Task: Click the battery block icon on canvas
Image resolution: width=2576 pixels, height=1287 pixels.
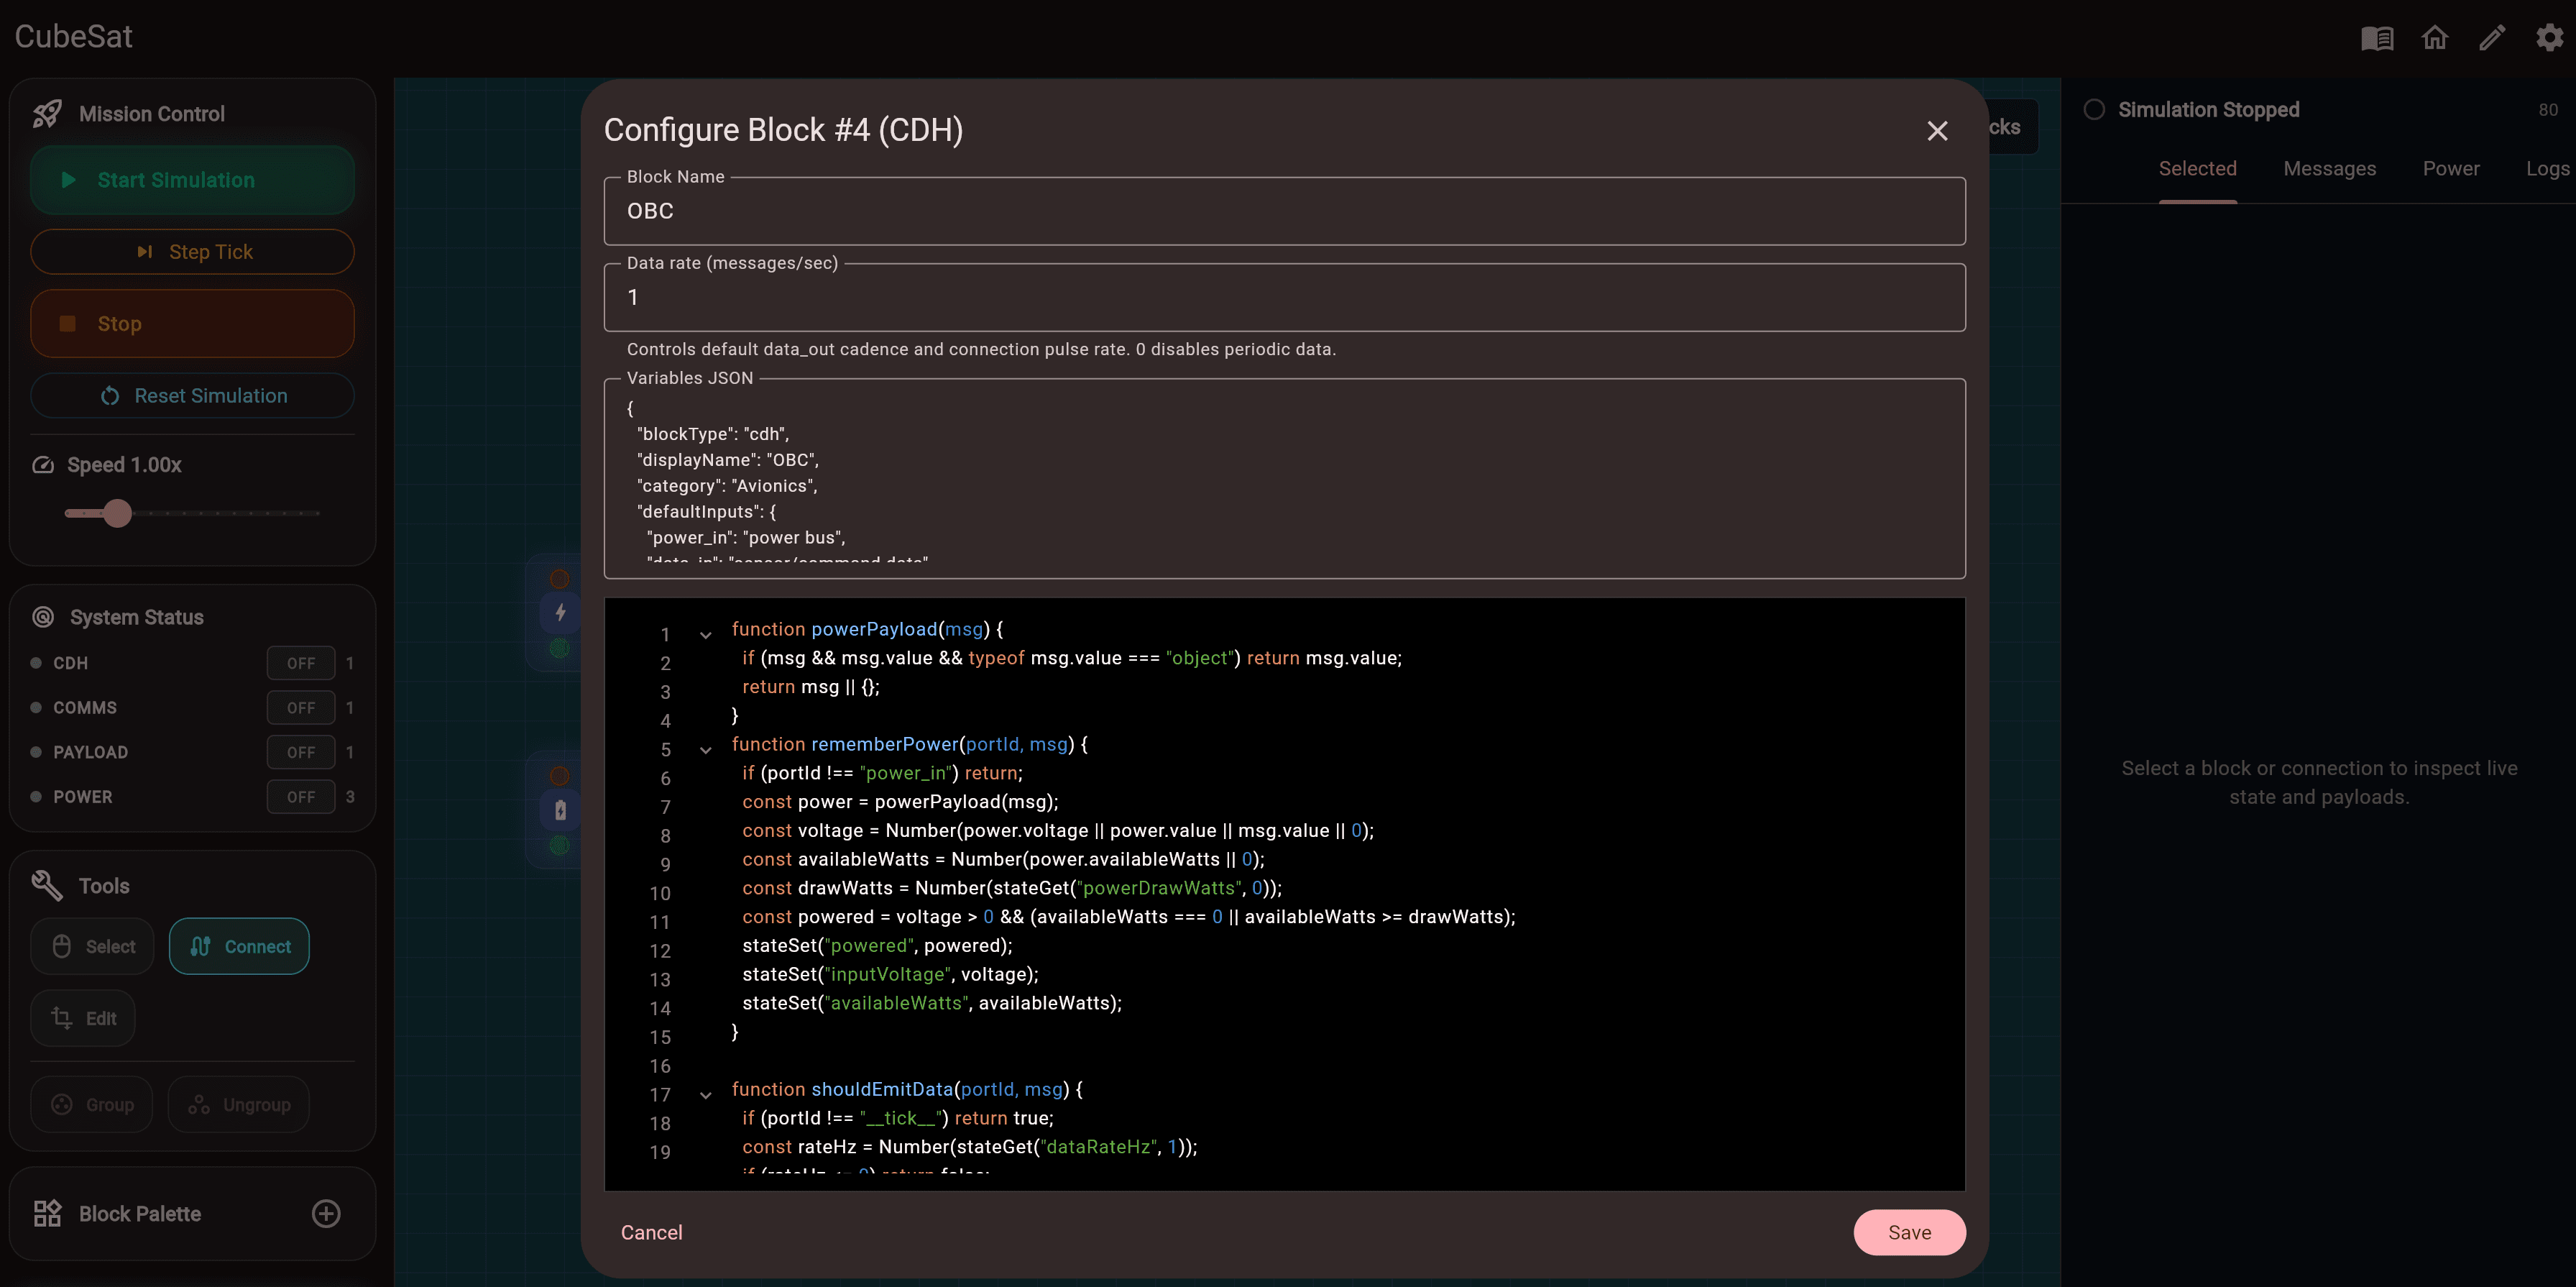Action: (x=560, y=810)
